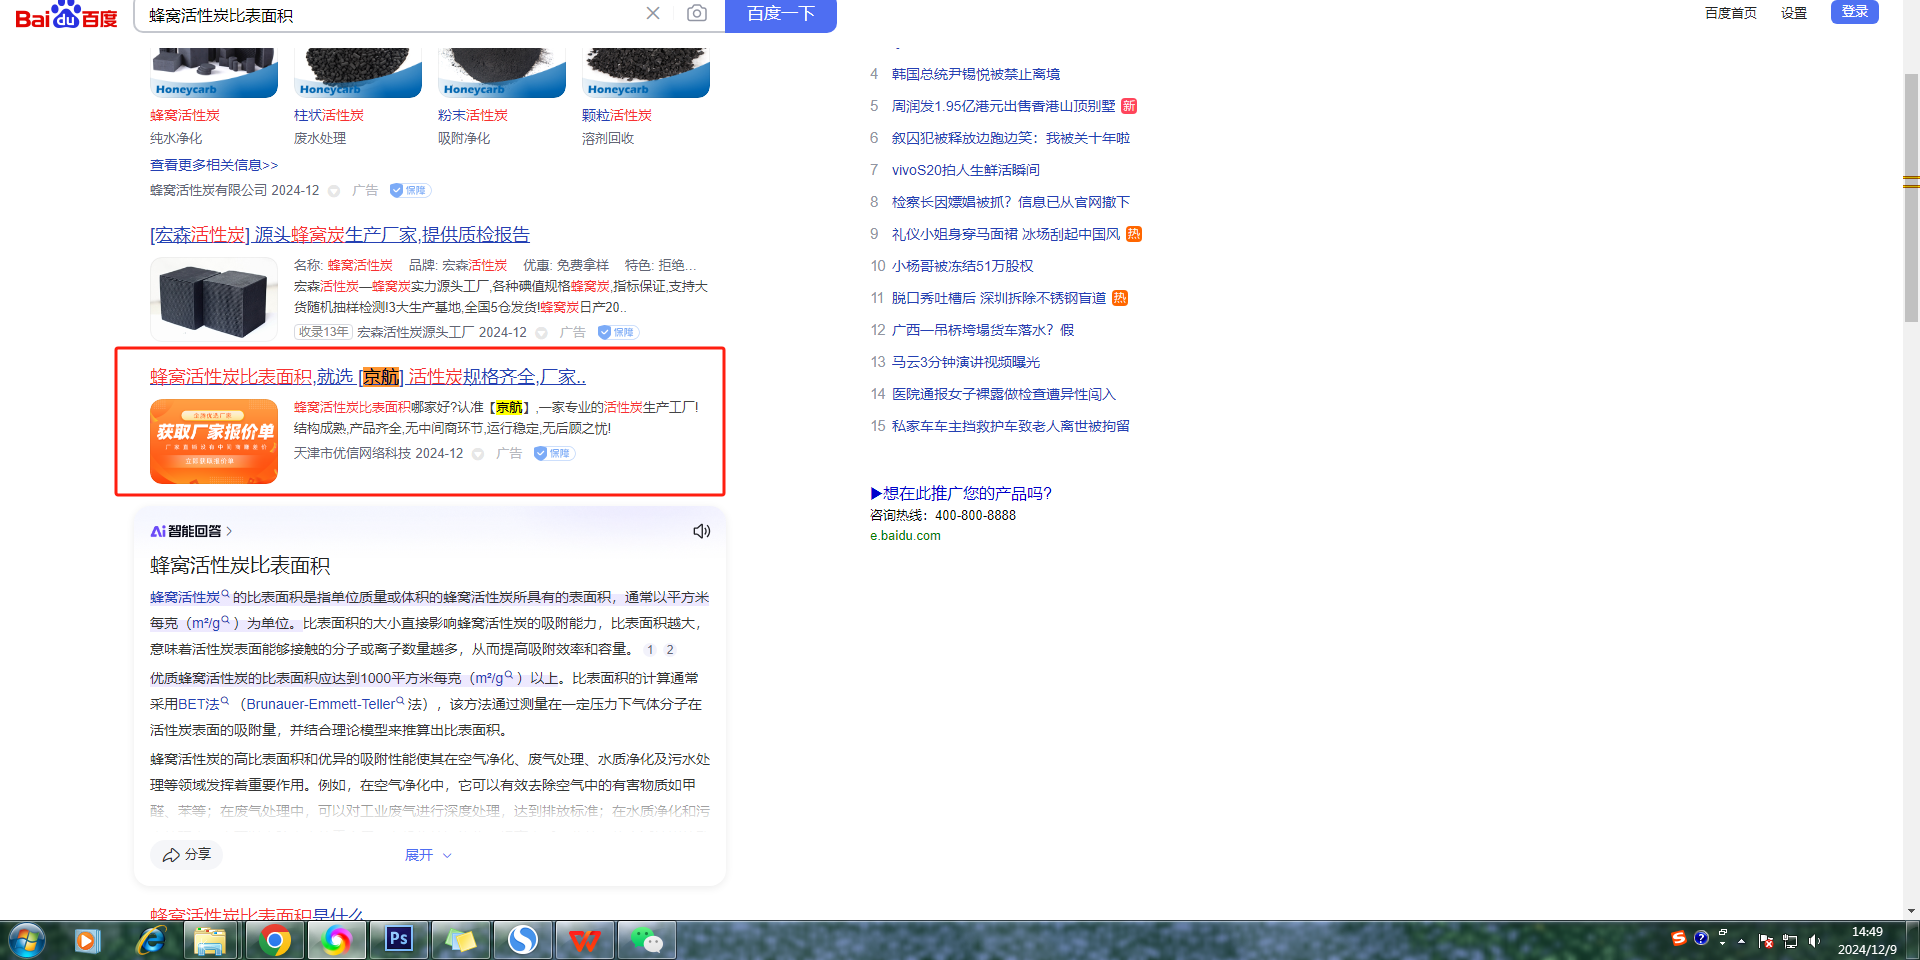Viewport: 1920px width, 960px height.
Task: Open the 颗粒活性炭 product link
Action: pyautogui.click(x=617, y=116)
